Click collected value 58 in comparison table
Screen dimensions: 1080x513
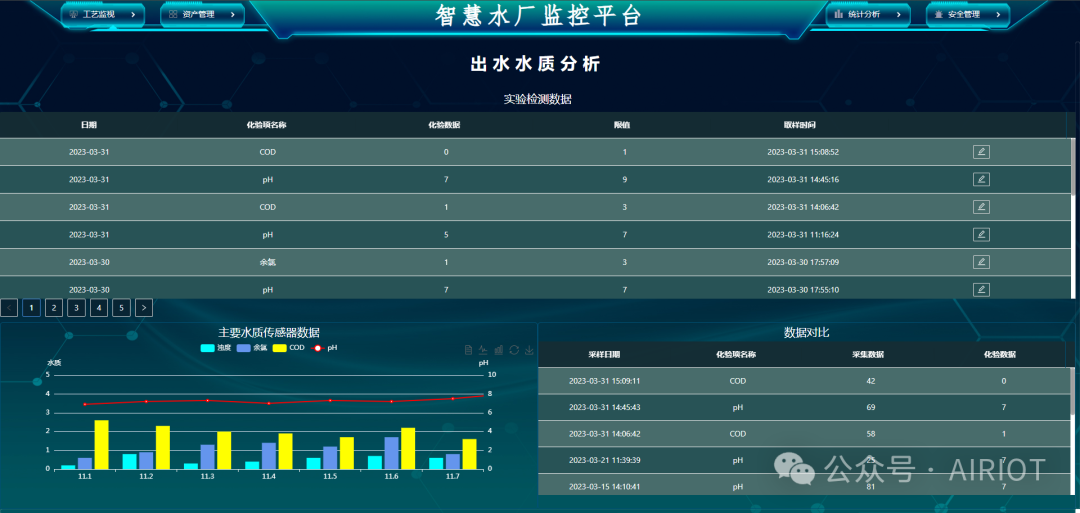tap(871, 434)
